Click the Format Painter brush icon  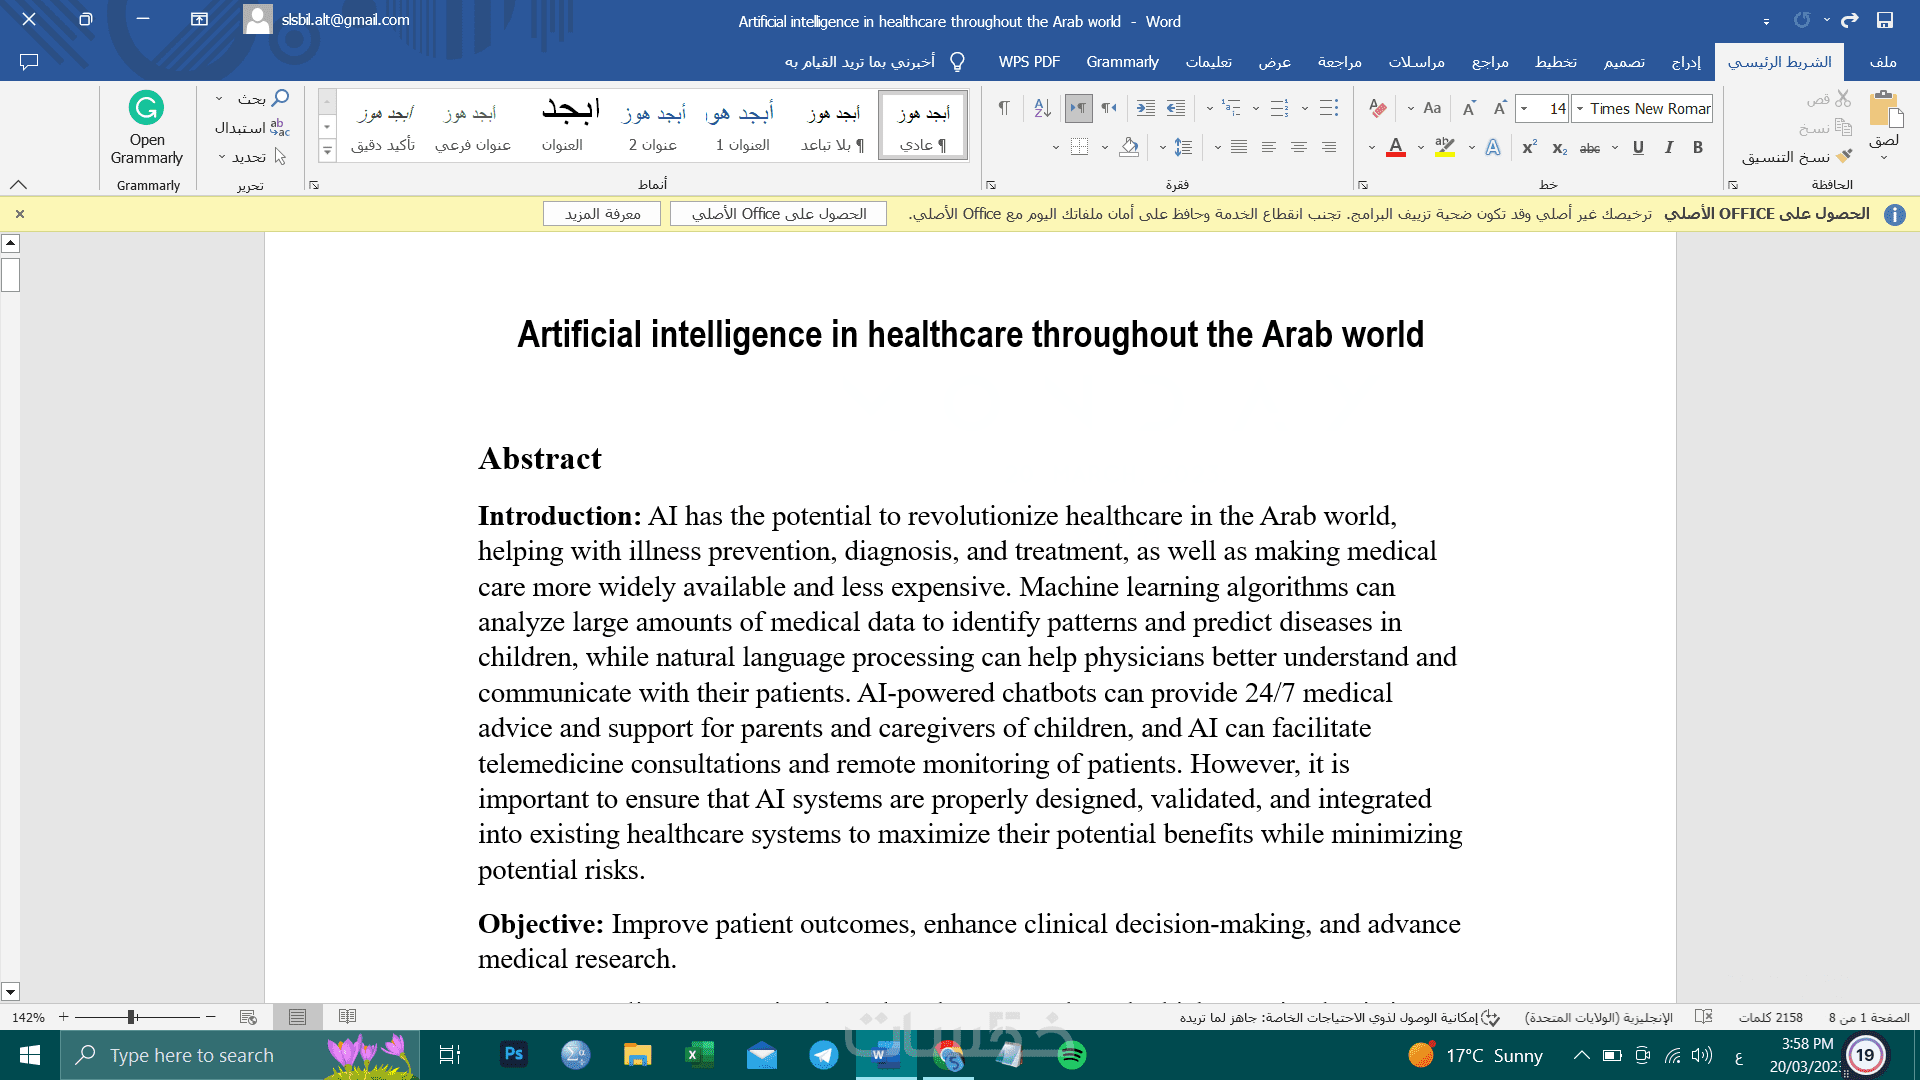point(1844,156)
